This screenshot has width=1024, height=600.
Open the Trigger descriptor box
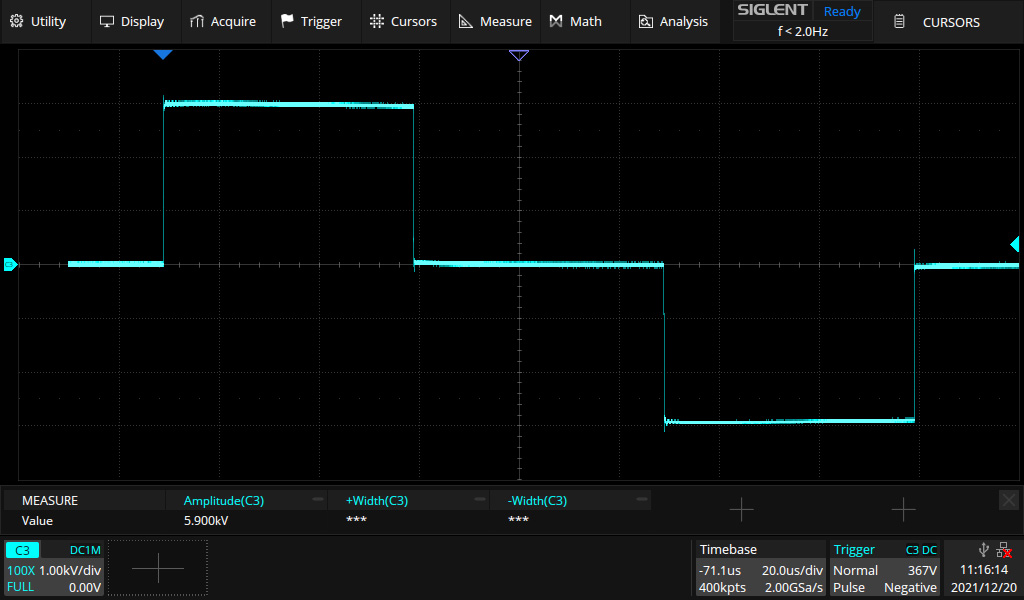click(x=885, y=568)
